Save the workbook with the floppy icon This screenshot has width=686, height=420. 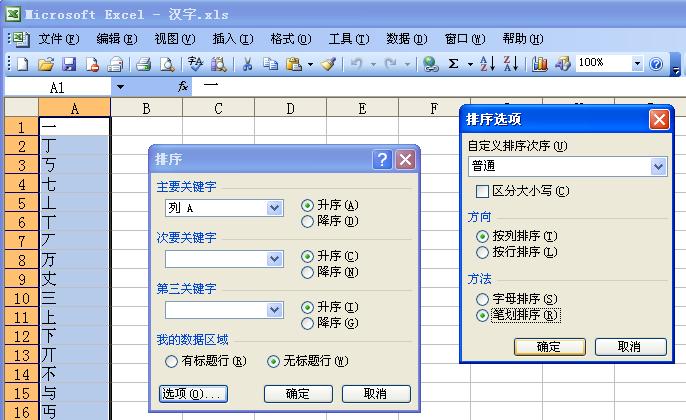click(x=69, y=64)
